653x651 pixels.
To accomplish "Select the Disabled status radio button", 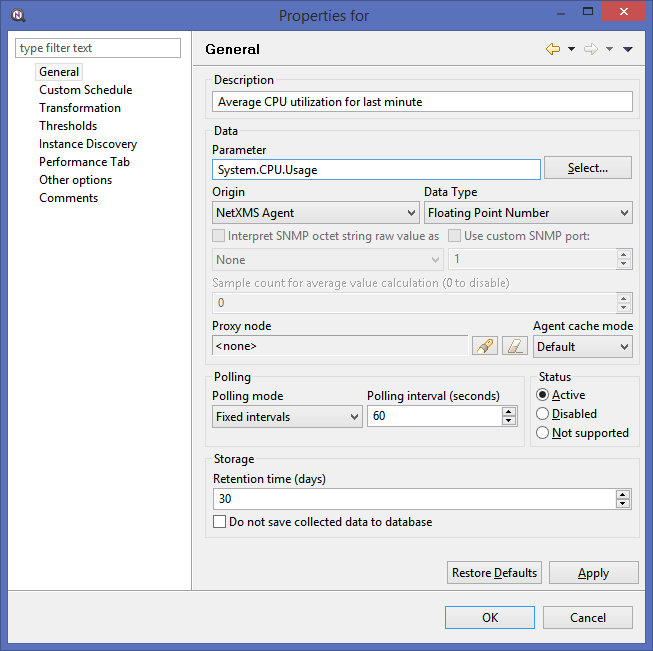I will (x=543, y=414).
